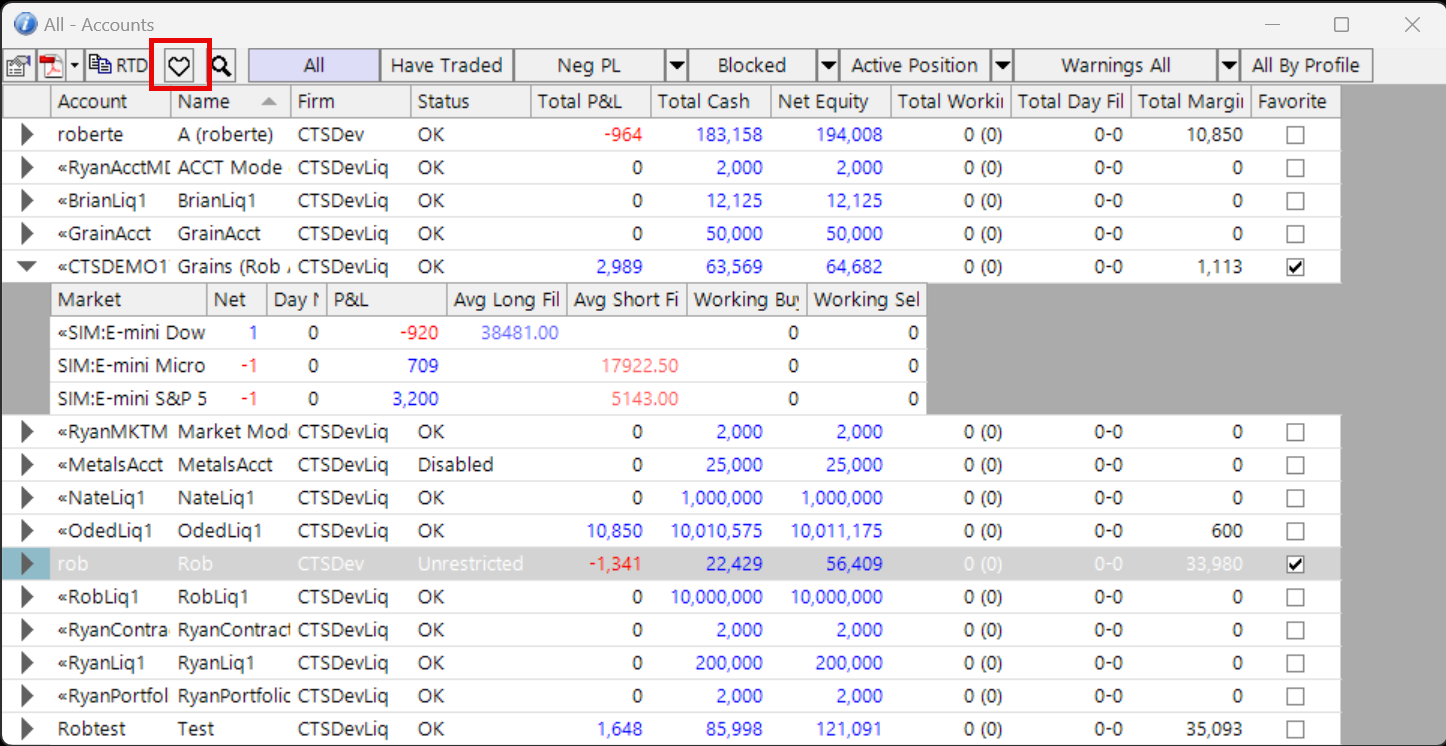The width and height of the screenshot is (1446, 746).
Task: Select the Have Traded filter
Action: (446, 66)
